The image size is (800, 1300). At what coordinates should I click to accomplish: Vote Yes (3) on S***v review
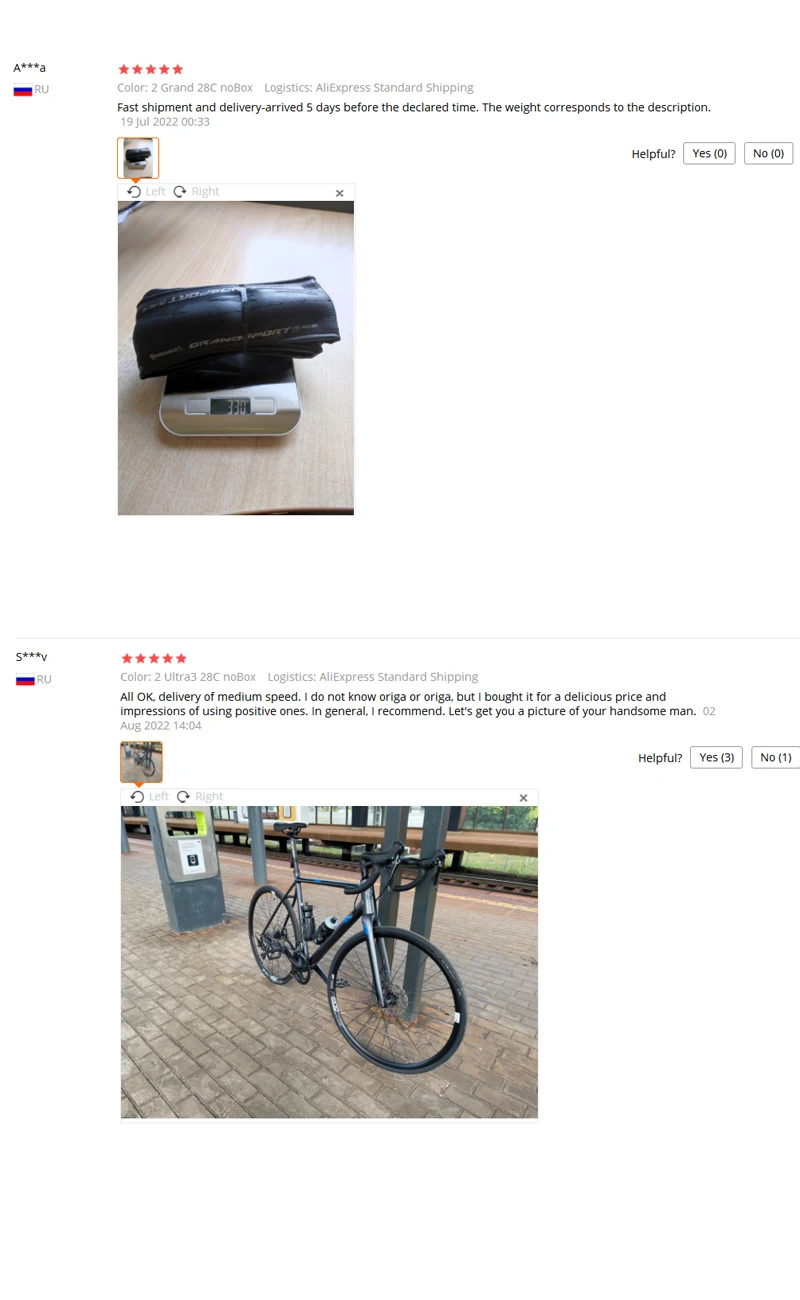(716, 757)
